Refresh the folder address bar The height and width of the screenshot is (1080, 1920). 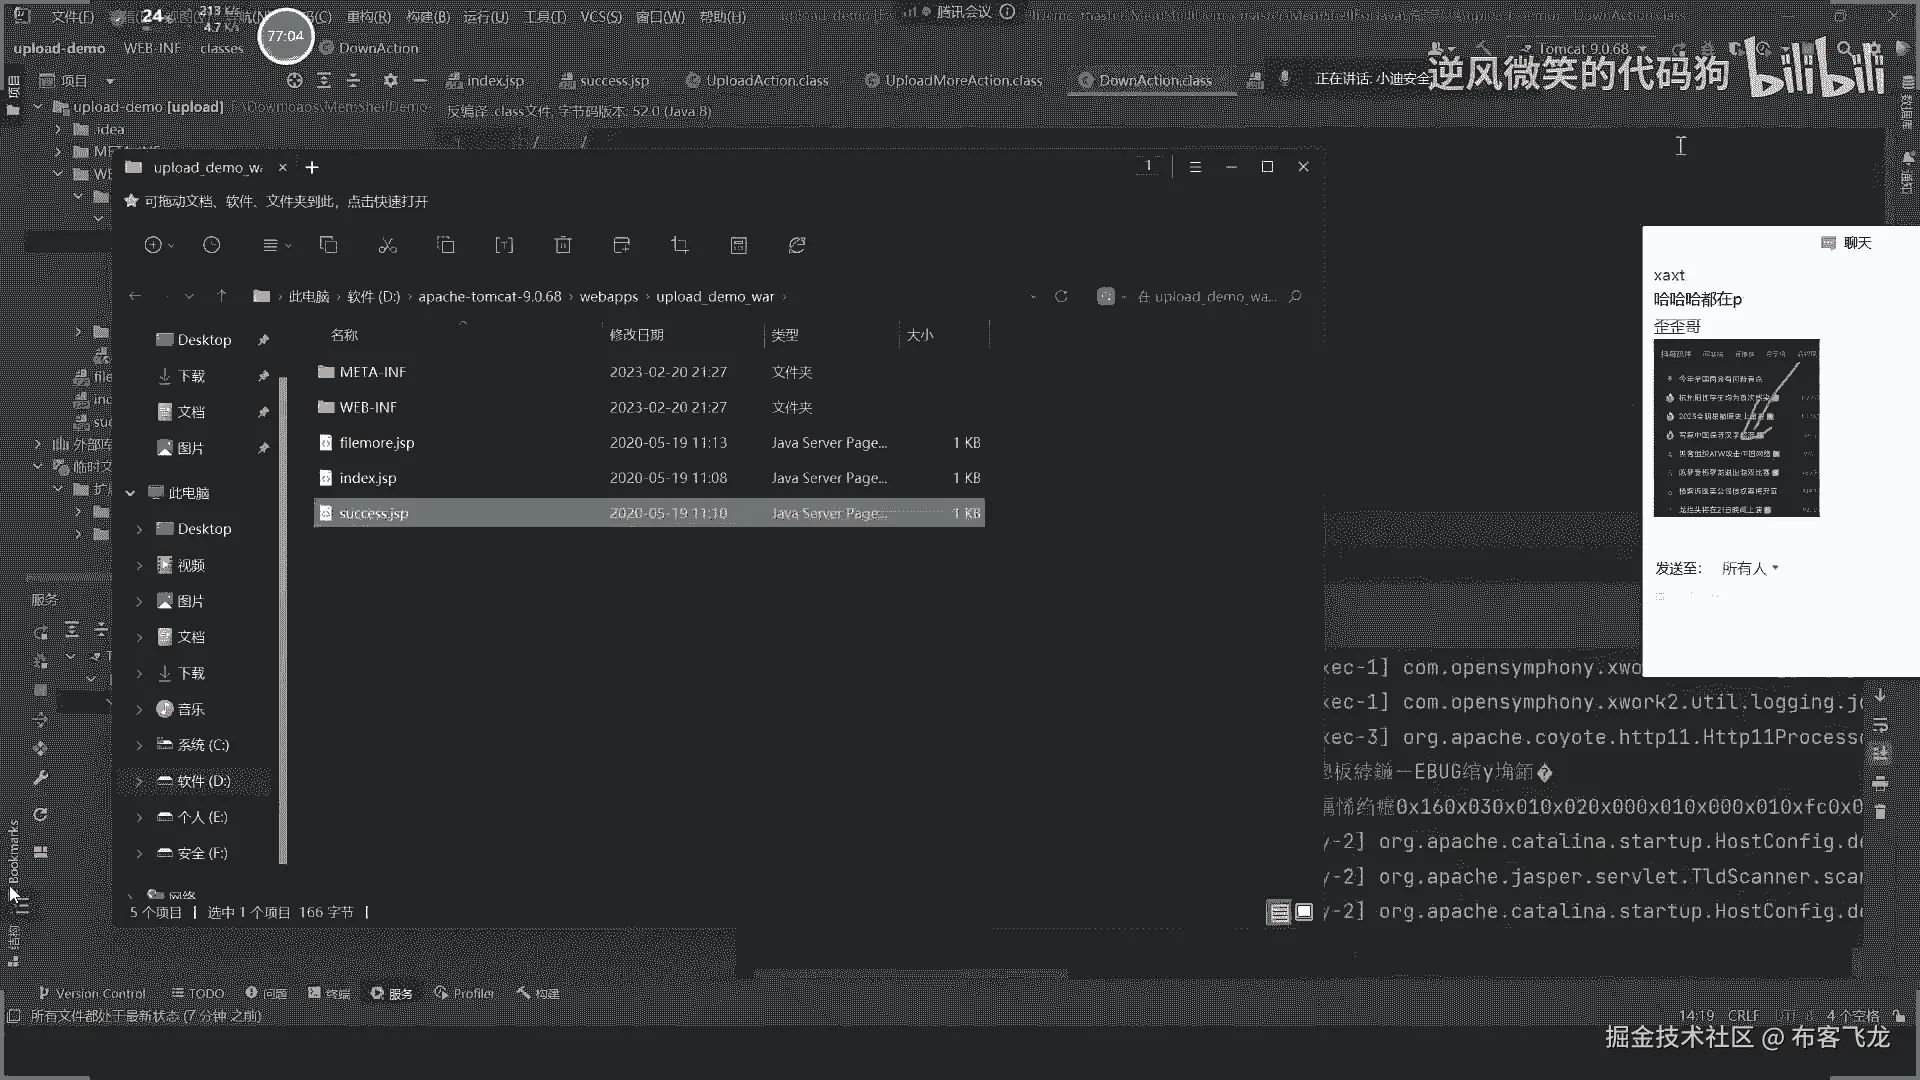[1061, 296]
